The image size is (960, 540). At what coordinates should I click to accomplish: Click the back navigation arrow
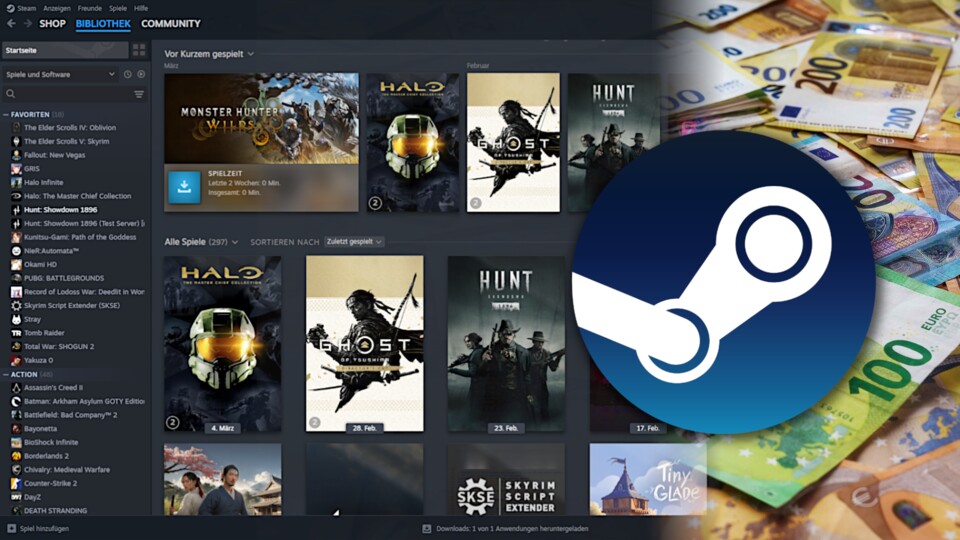click(11, 23)
